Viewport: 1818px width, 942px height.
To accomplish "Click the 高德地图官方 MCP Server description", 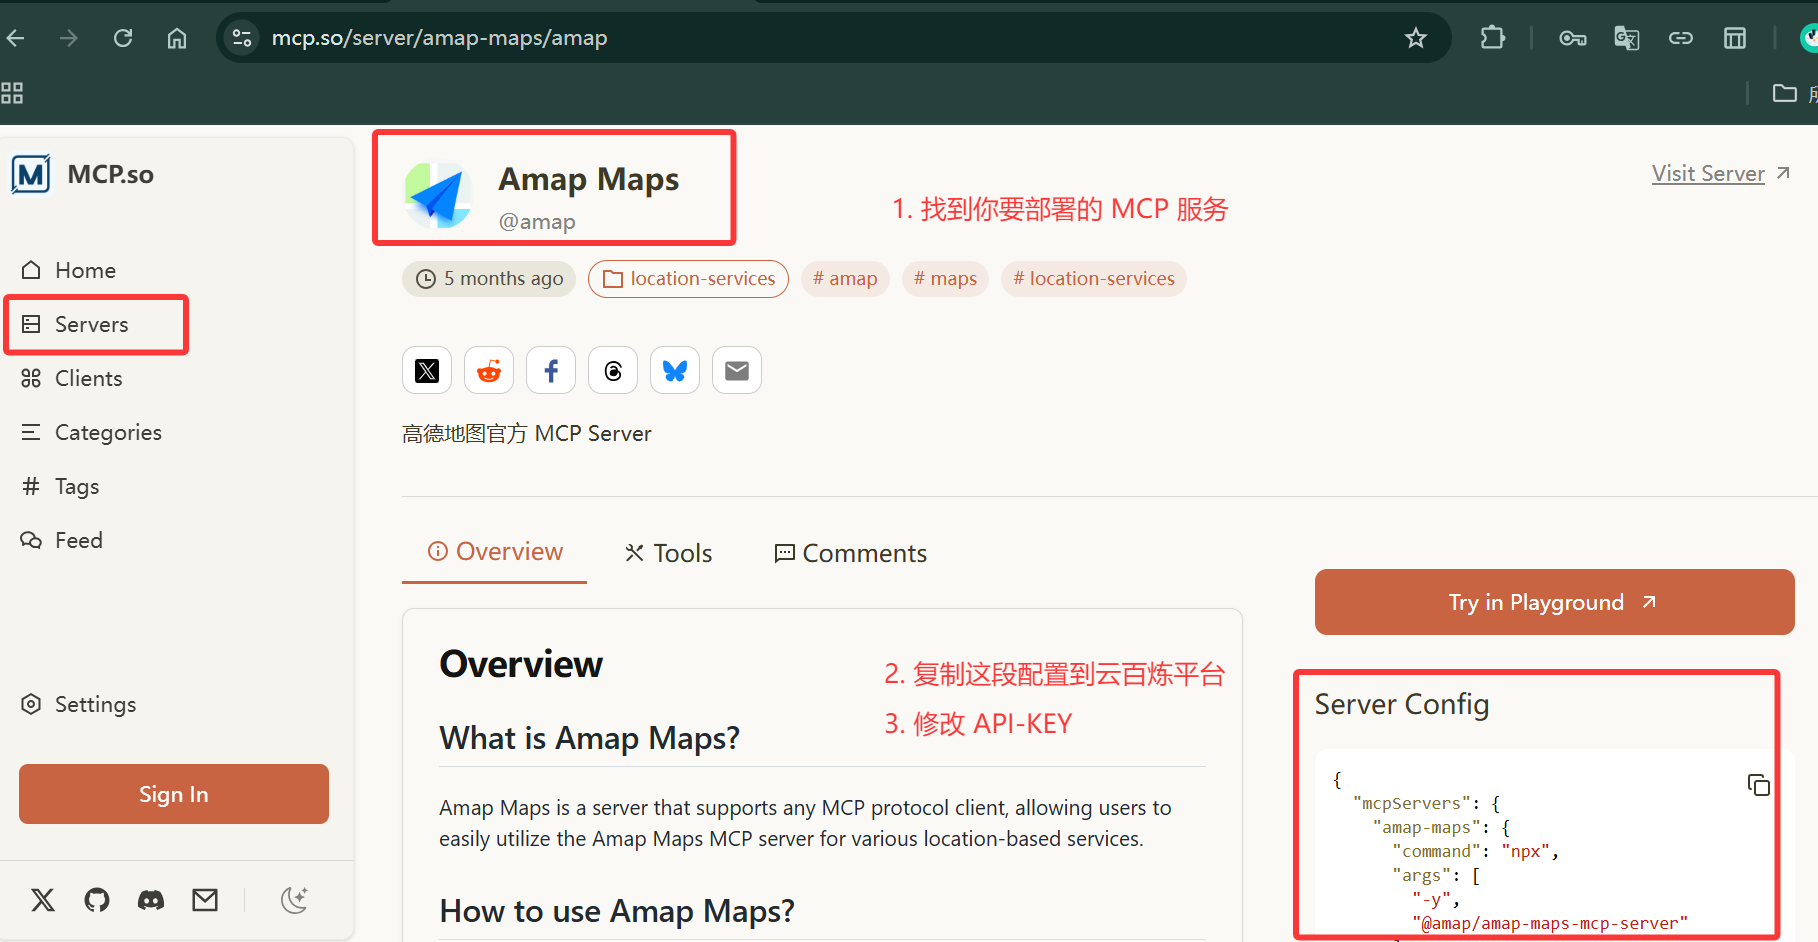I will click(x=527, y=433).
